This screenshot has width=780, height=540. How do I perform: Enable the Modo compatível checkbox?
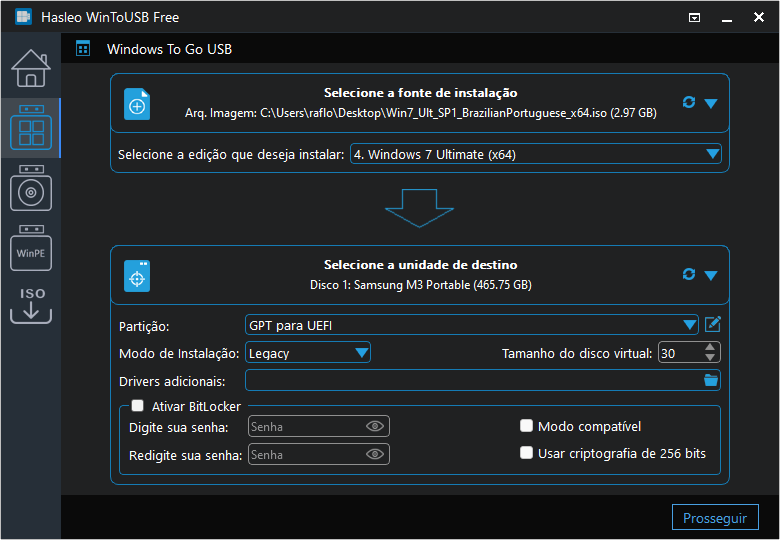(x=526, y=426)
